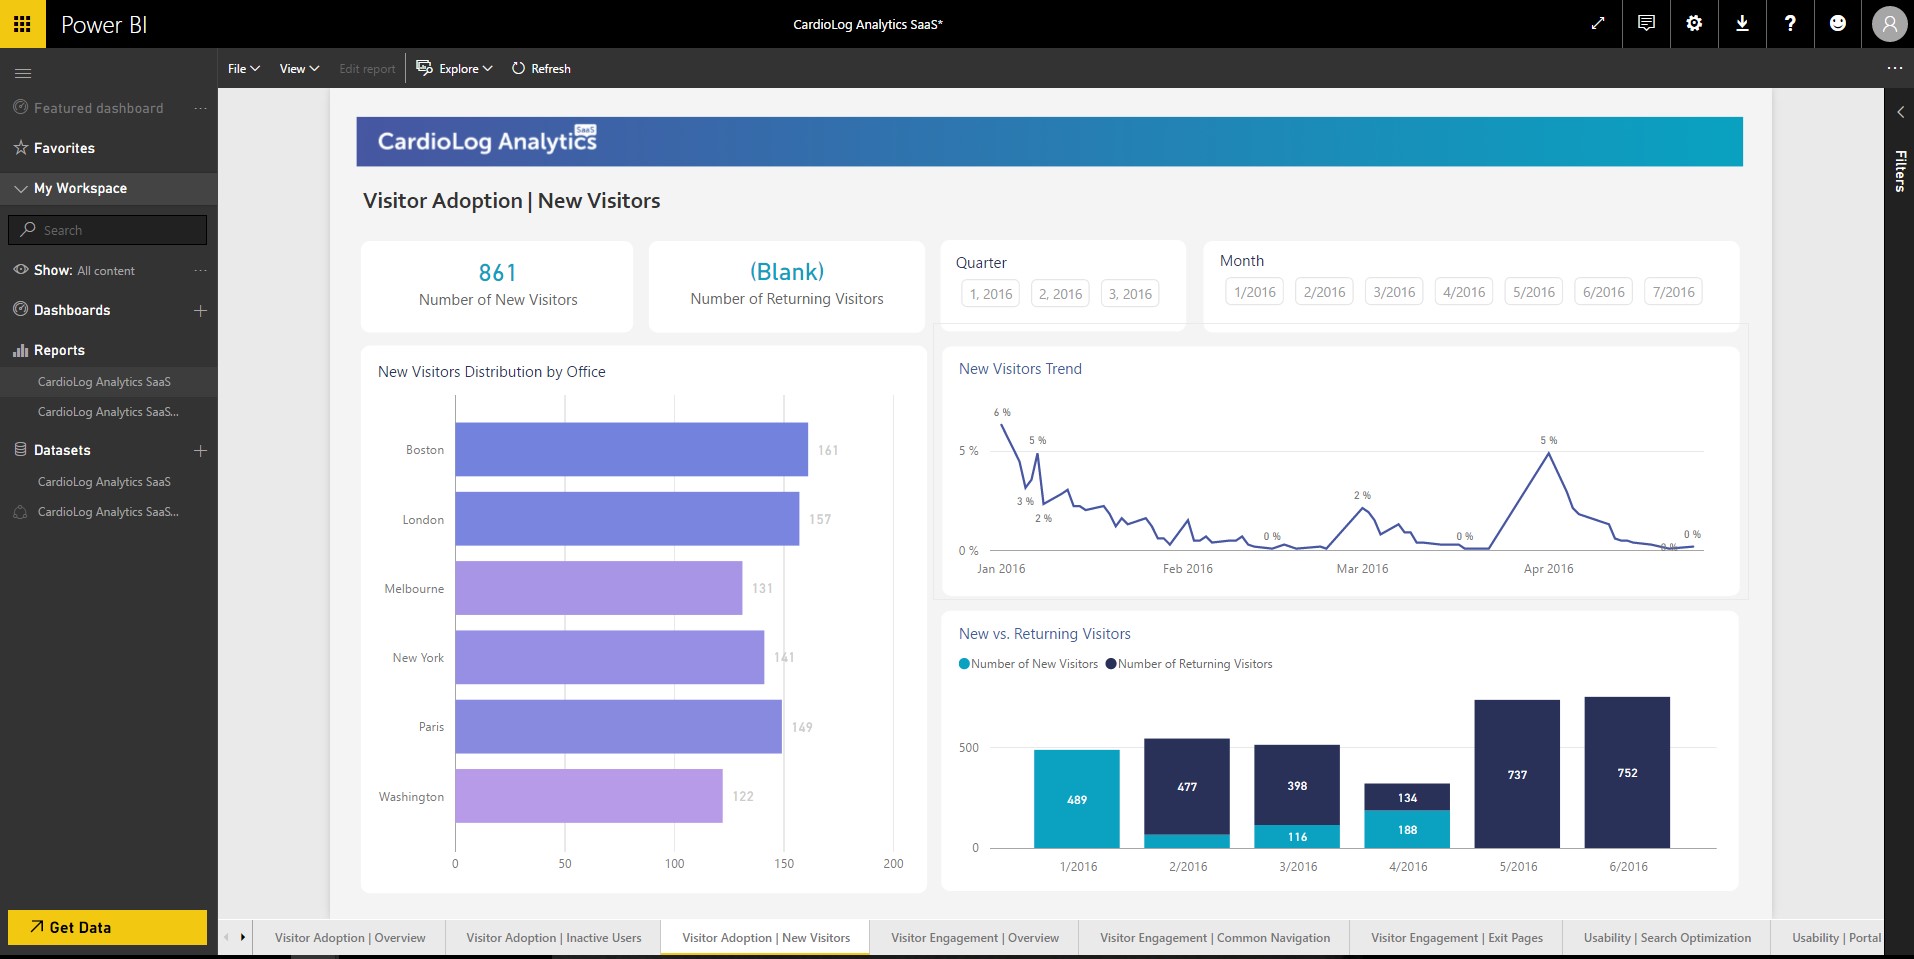1914x959 pixels.
Task: Click the feedback smiley icon
Action: [1838, 23]
